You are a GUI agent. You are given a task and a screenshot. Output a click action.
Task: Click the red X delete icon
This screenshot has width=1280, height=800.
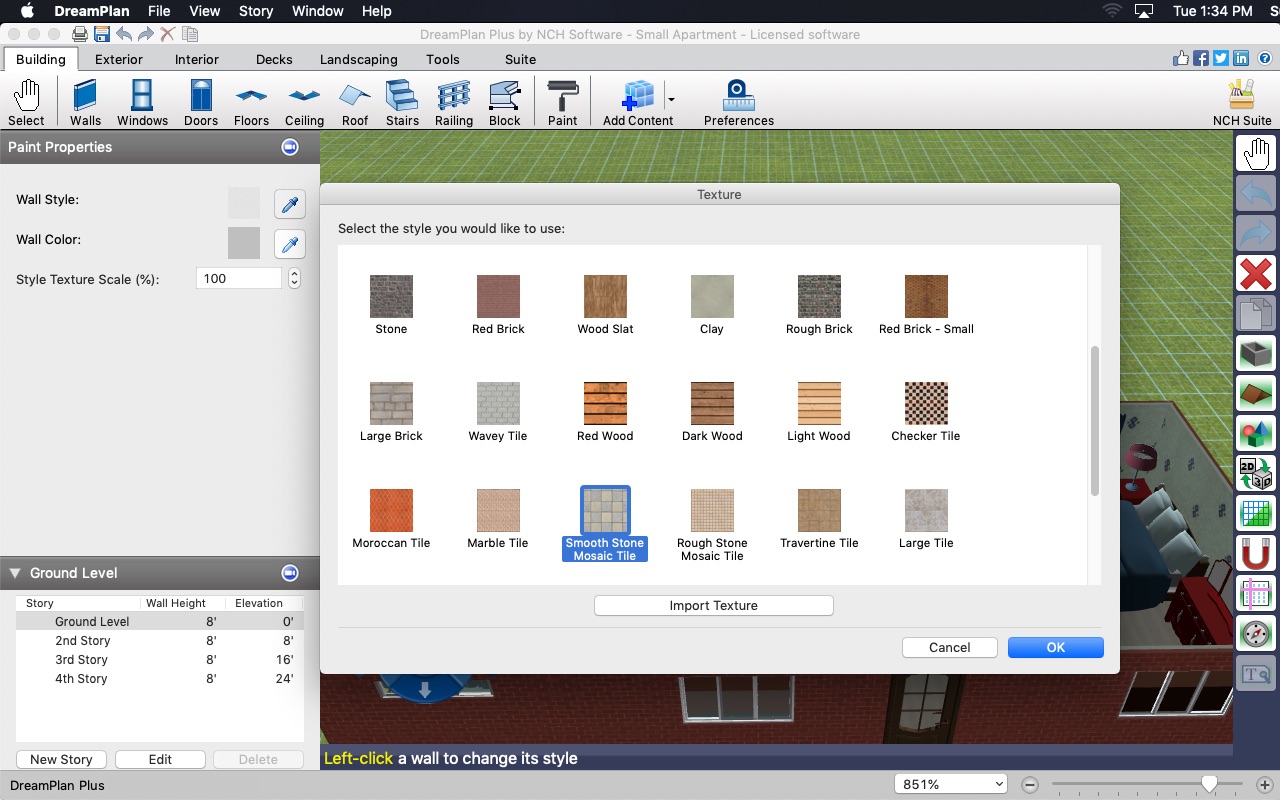tap(1256, 273)
